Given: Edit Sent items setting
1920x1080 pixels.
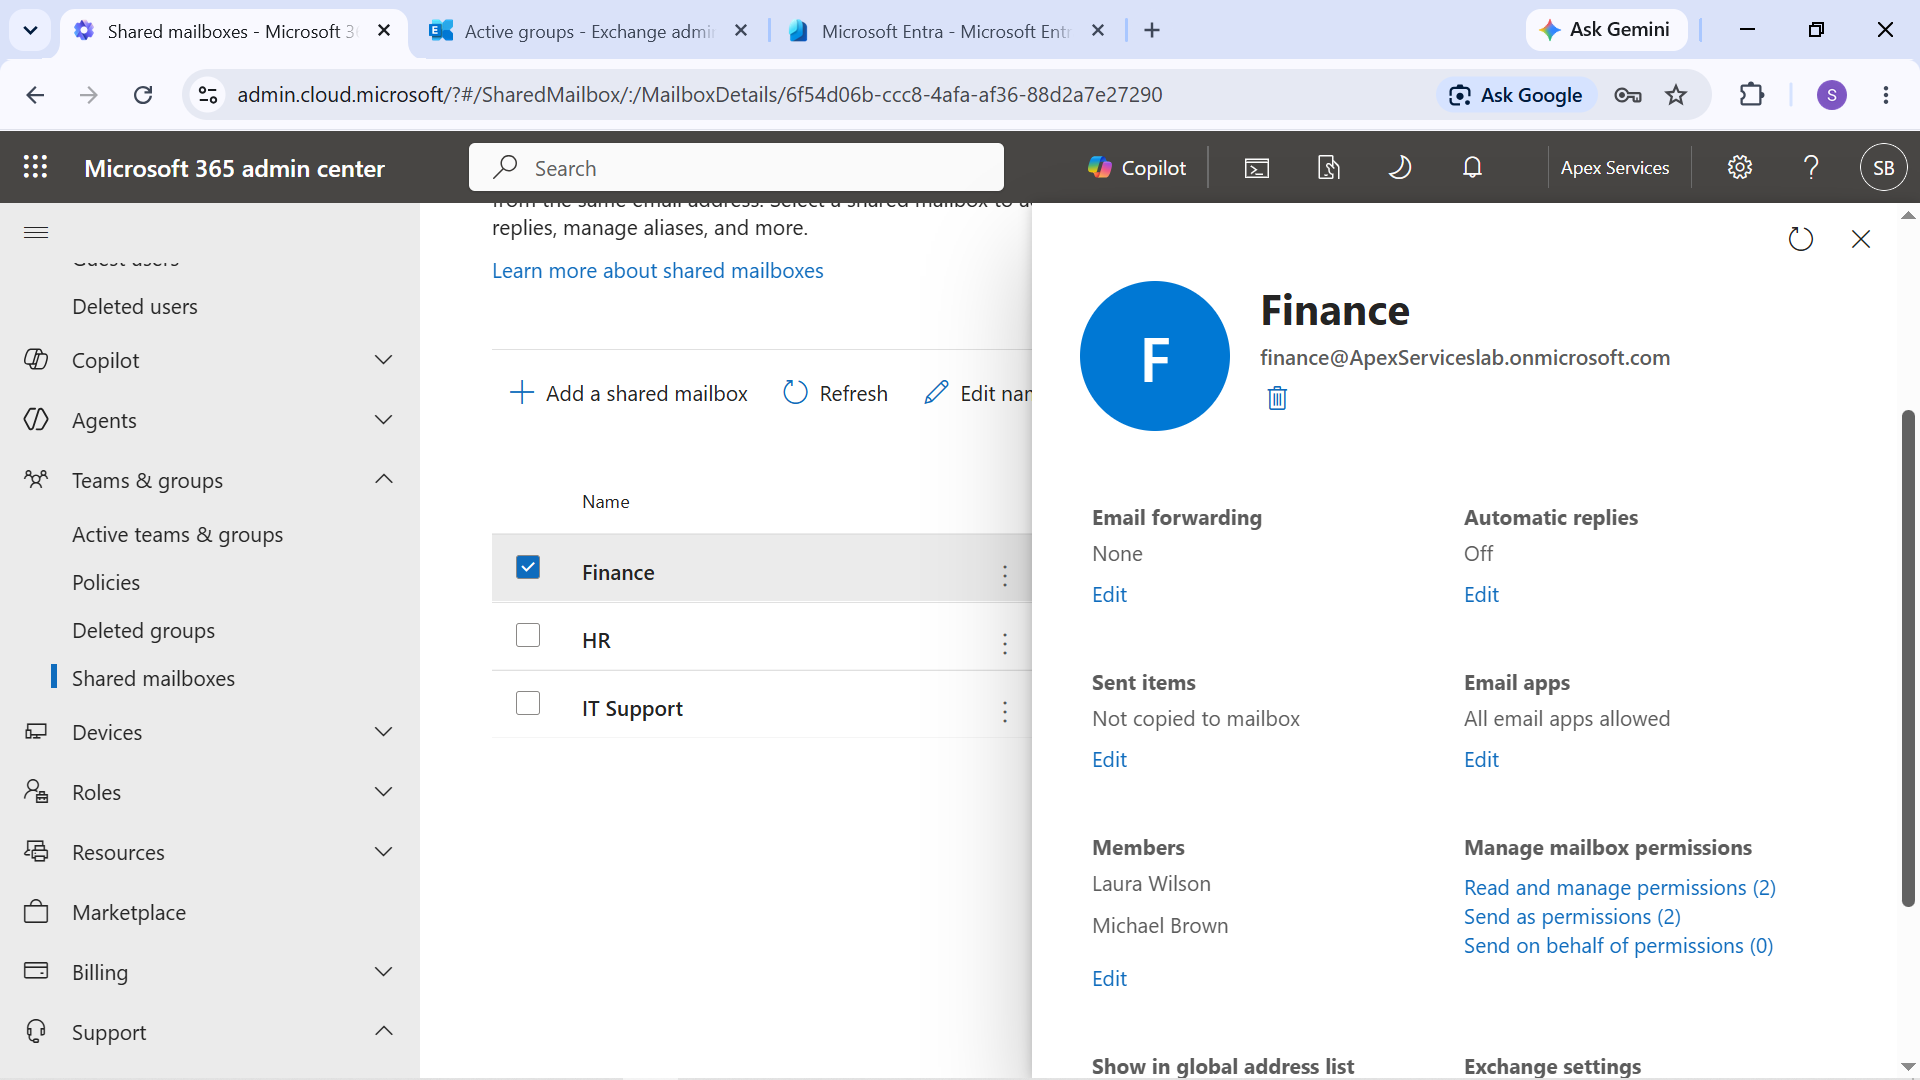Looking at the screenshot, I should coord(1109,760).
